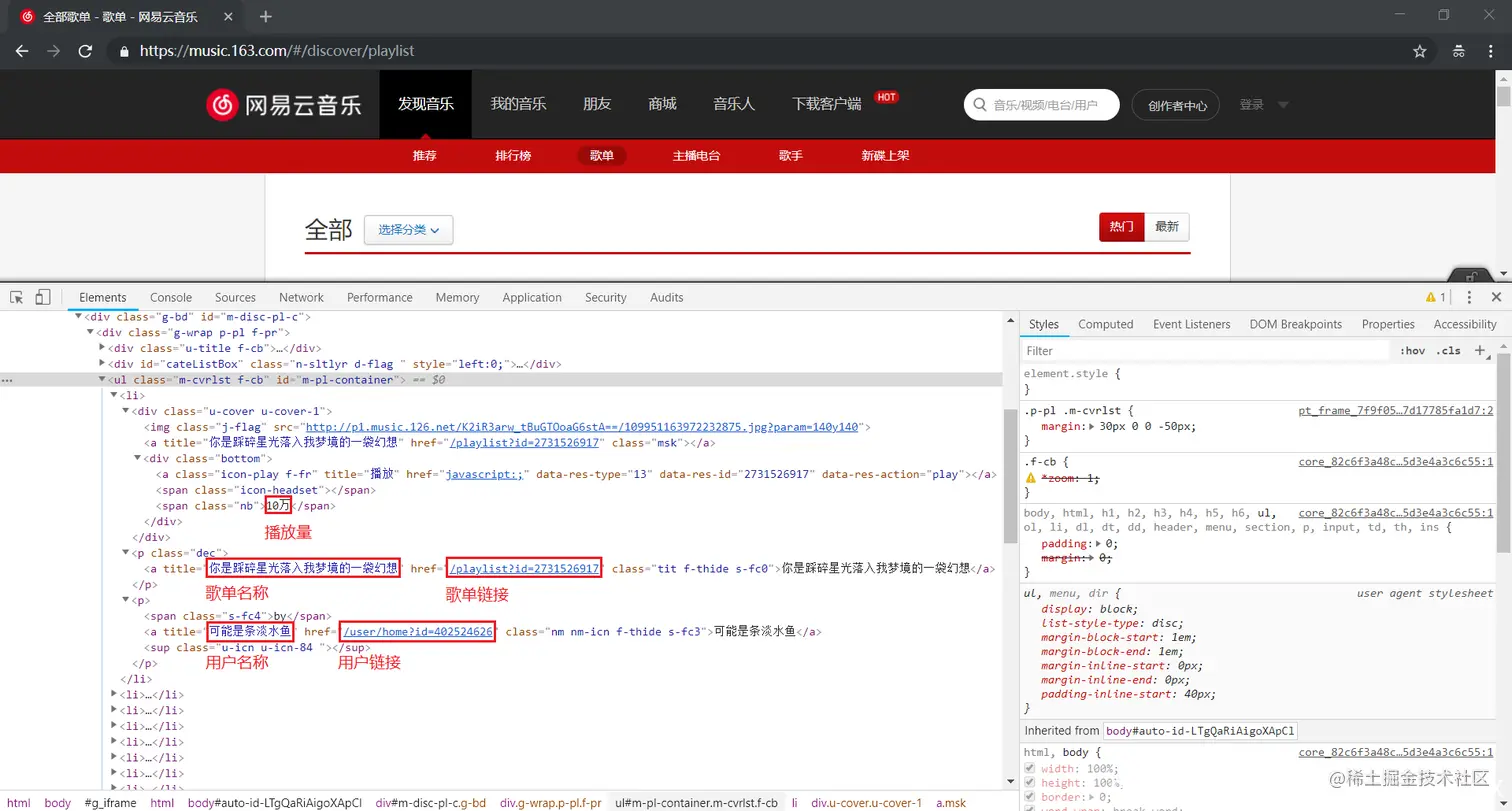1512x811 pixels.
Task: Select the 热门 sort button
Action: coord(1121,227)
